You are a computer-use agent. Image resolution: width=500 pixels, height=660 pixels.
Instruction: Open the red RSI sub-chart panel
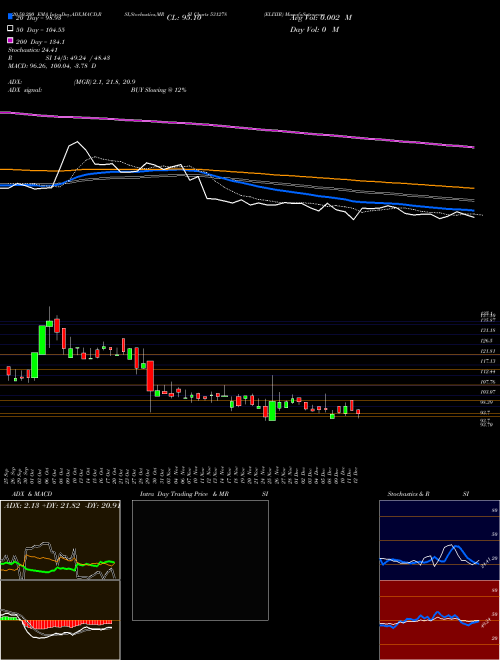[439, 620]
